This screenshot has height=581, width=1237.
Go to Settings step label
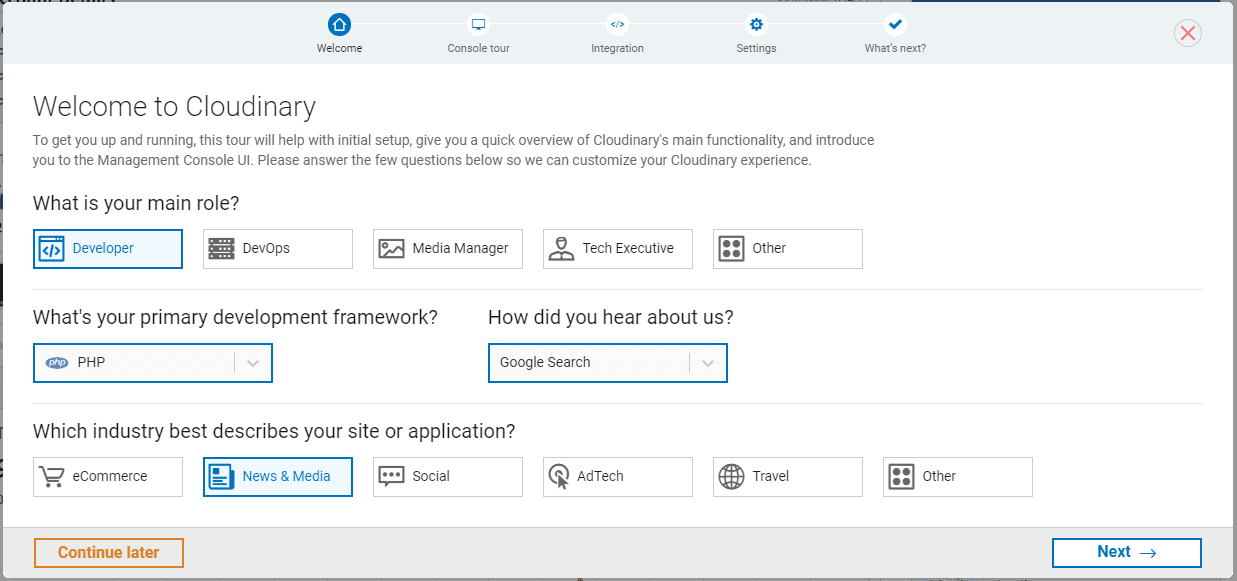[x=756, y=48]
